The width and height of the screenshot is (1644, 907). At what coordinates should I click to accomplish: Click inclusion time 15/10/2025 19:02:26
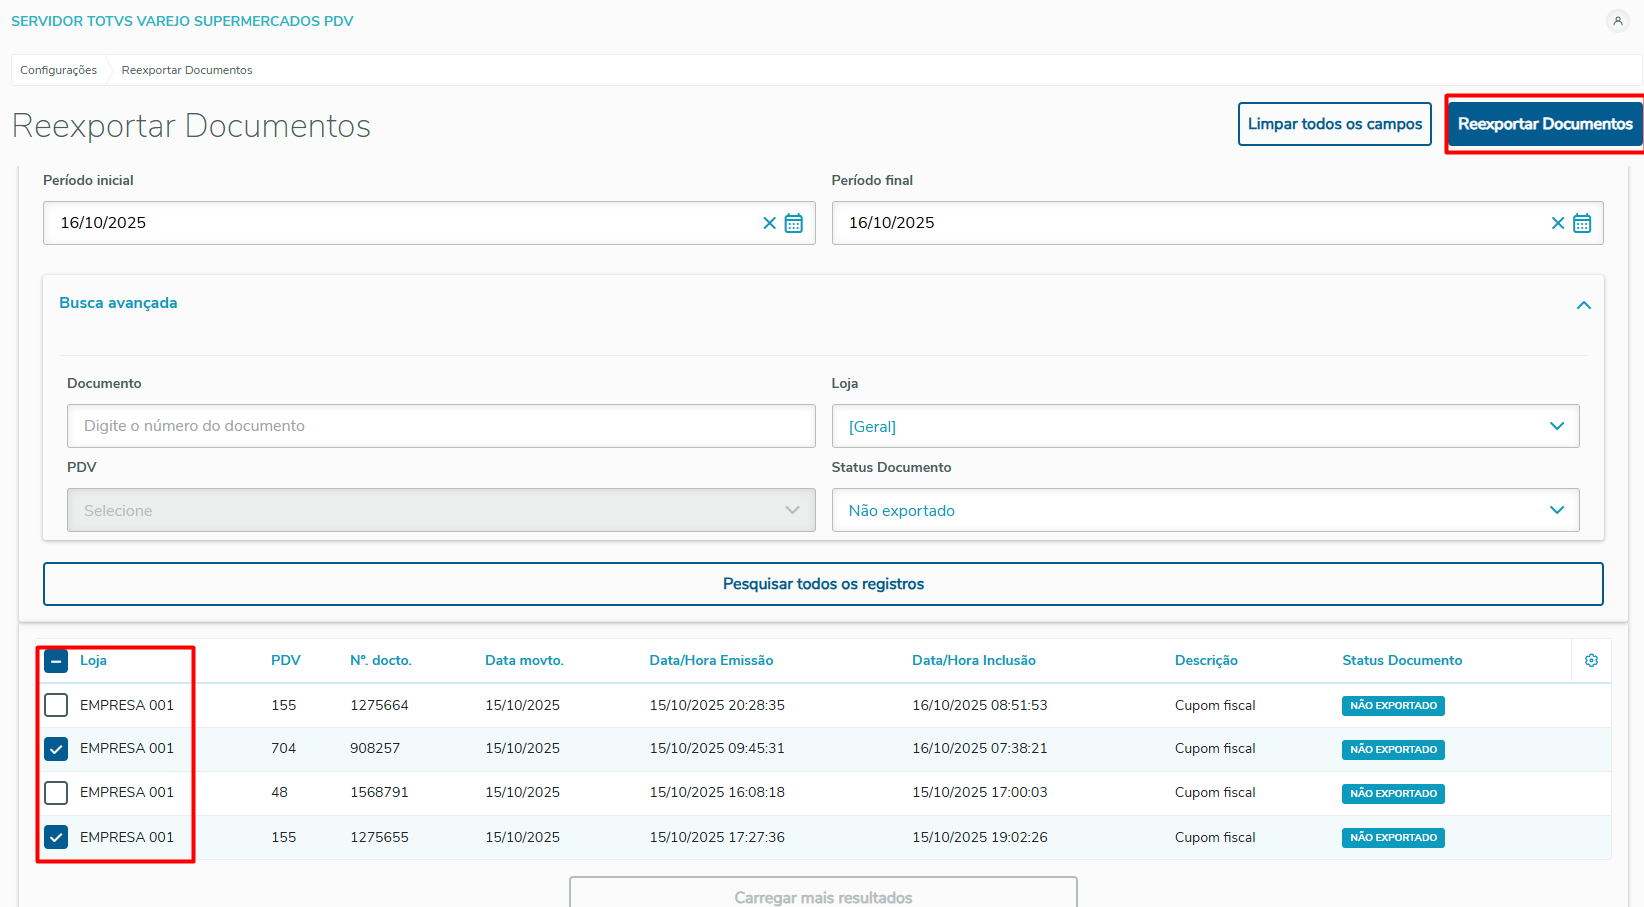[980, 837]
